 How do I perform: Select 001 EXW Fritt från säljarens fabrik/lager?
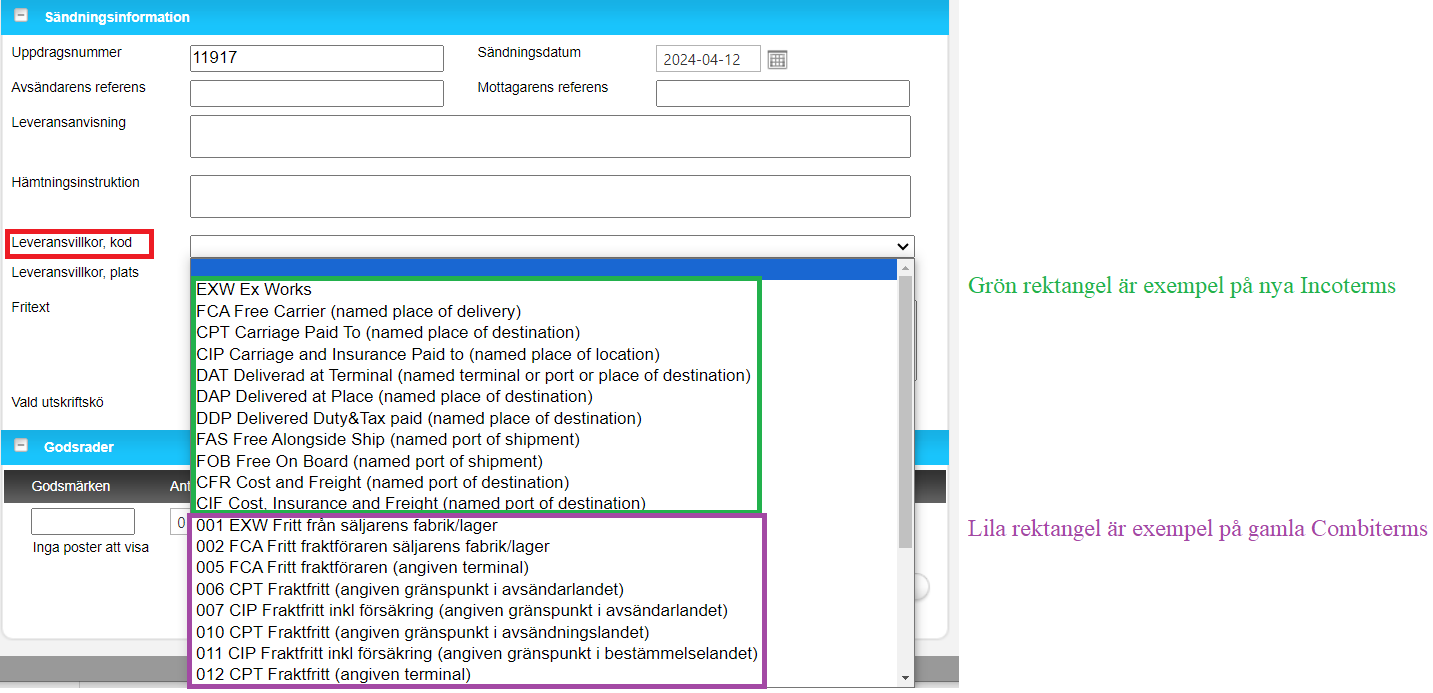(x=346, y=525)
